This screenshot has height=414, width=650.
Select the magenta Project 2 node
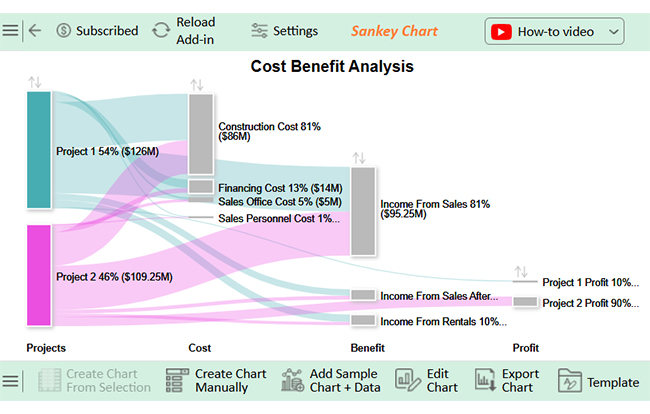pos(39,275)
